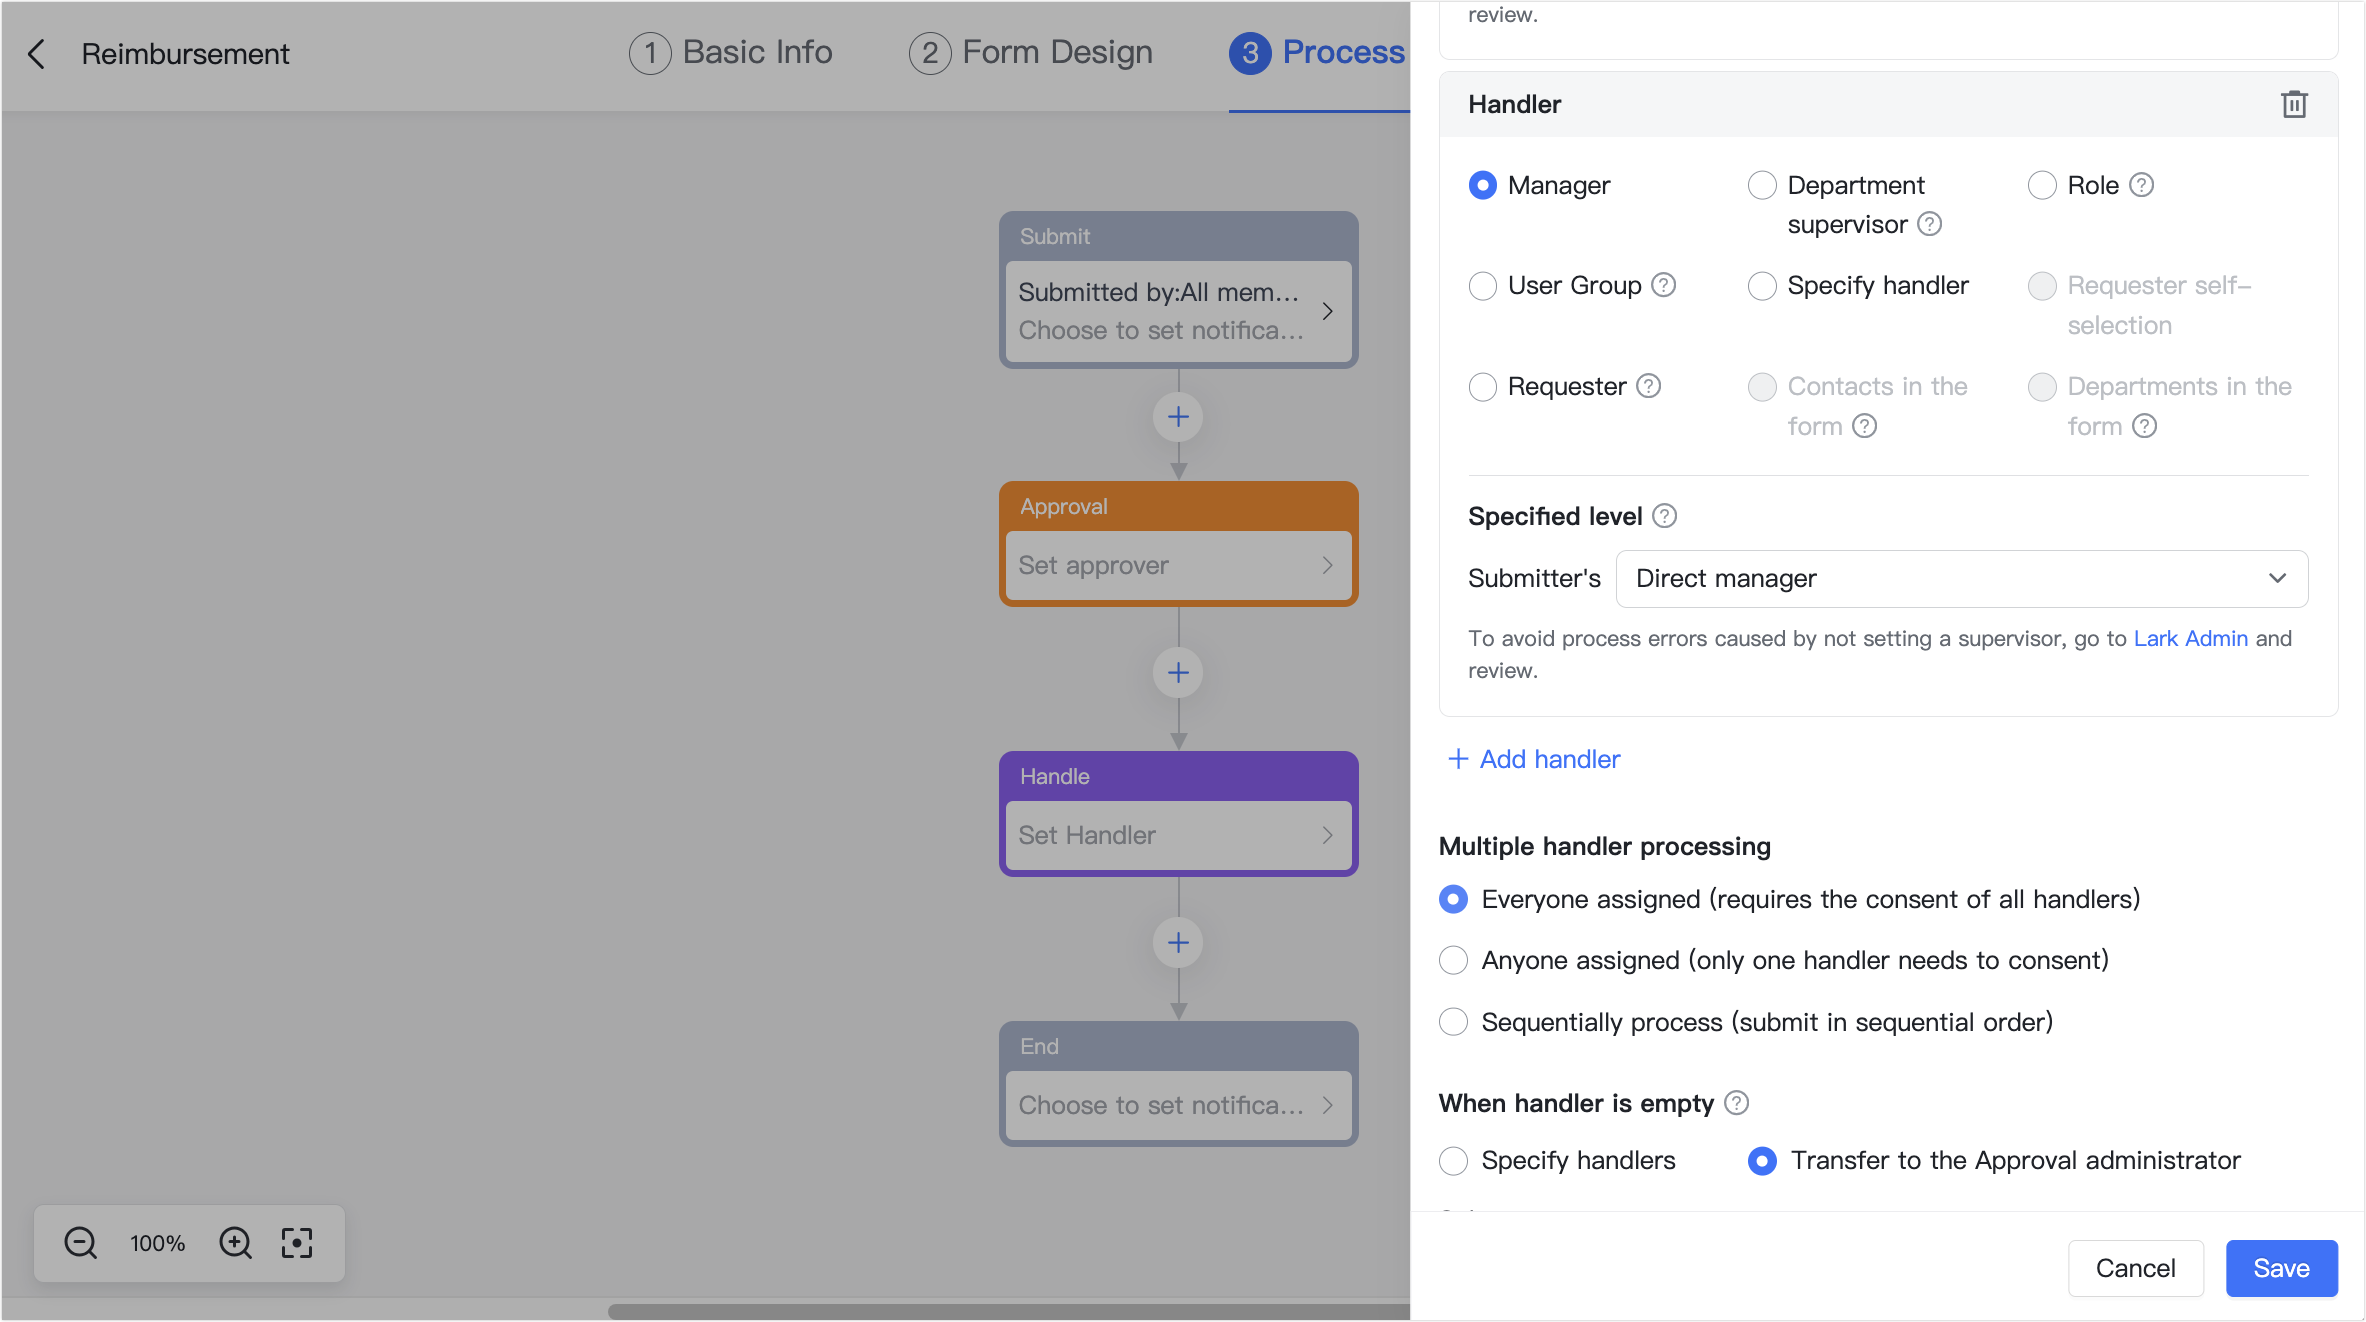Open the Direct manager dropdown
This screenshot has width=2366, height=1322.
click(x=1960, y=578)
